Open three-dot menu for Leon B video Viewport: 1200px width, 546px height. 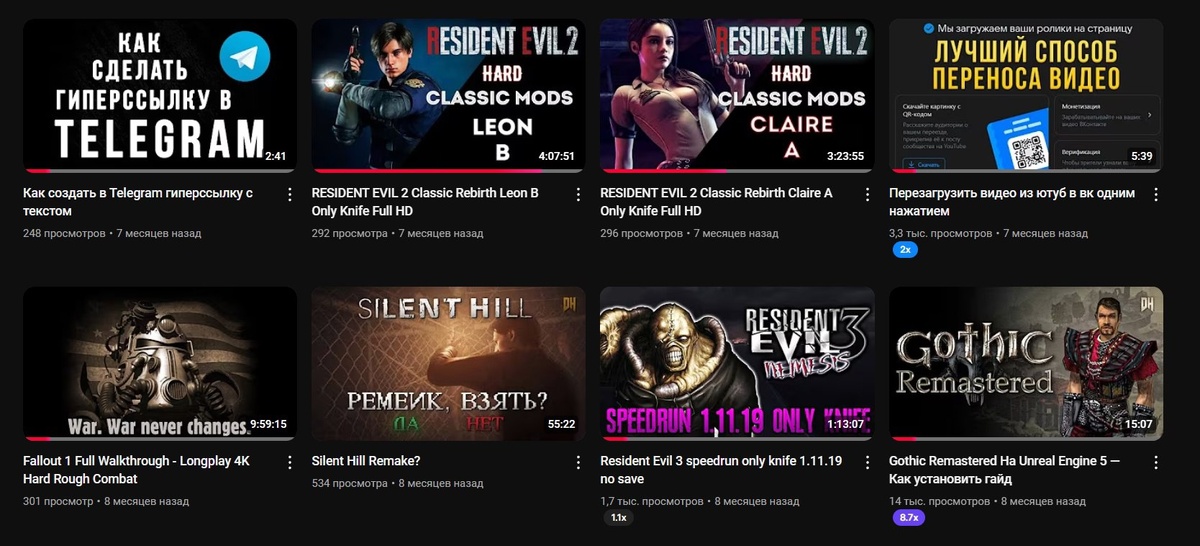pos(578,194)
